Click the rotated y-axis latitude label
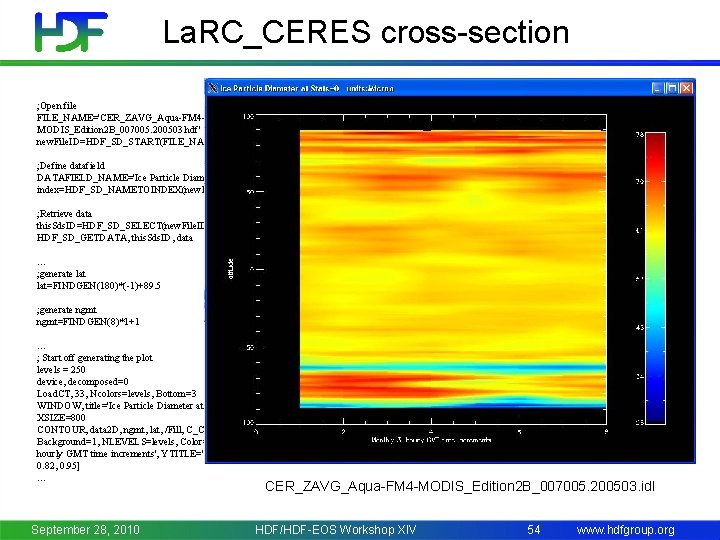Image resolution: width=720 pixels, height=540 pixels. point(231,269)
